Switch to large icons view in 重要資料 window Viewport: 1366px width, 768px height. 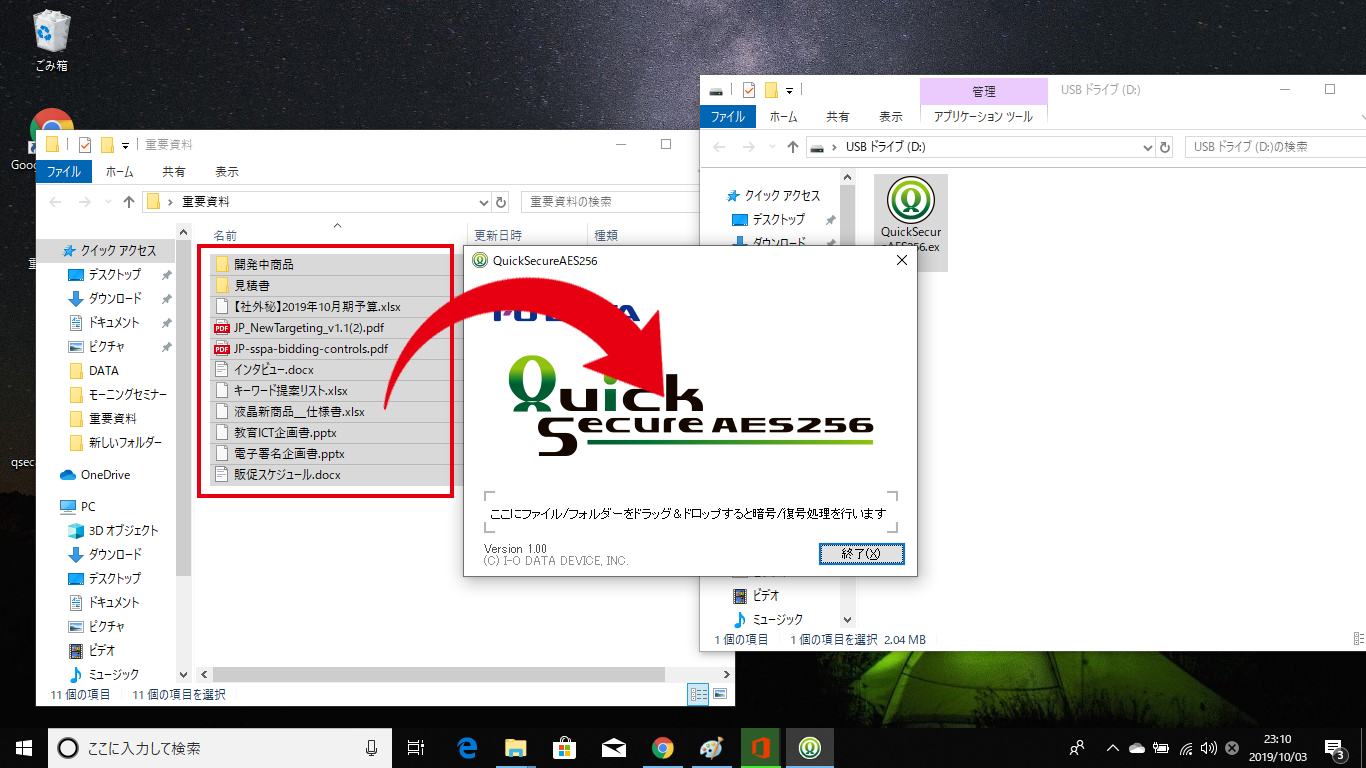[719, 694]
